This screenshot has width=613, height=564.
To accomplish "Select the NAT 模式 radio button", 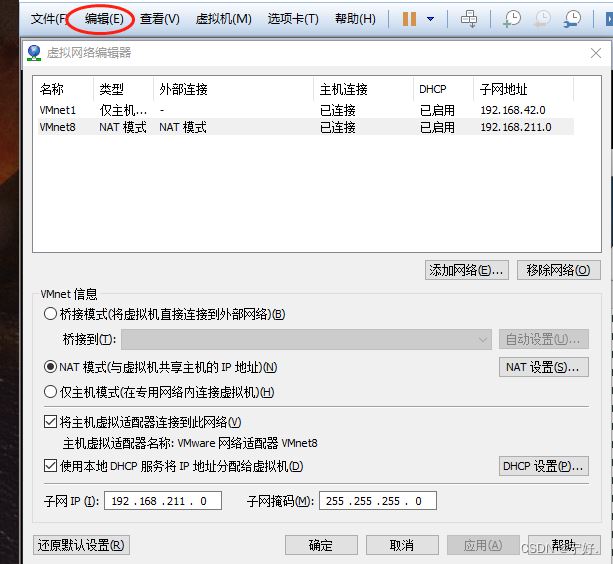I will click(x=50, y=367).
